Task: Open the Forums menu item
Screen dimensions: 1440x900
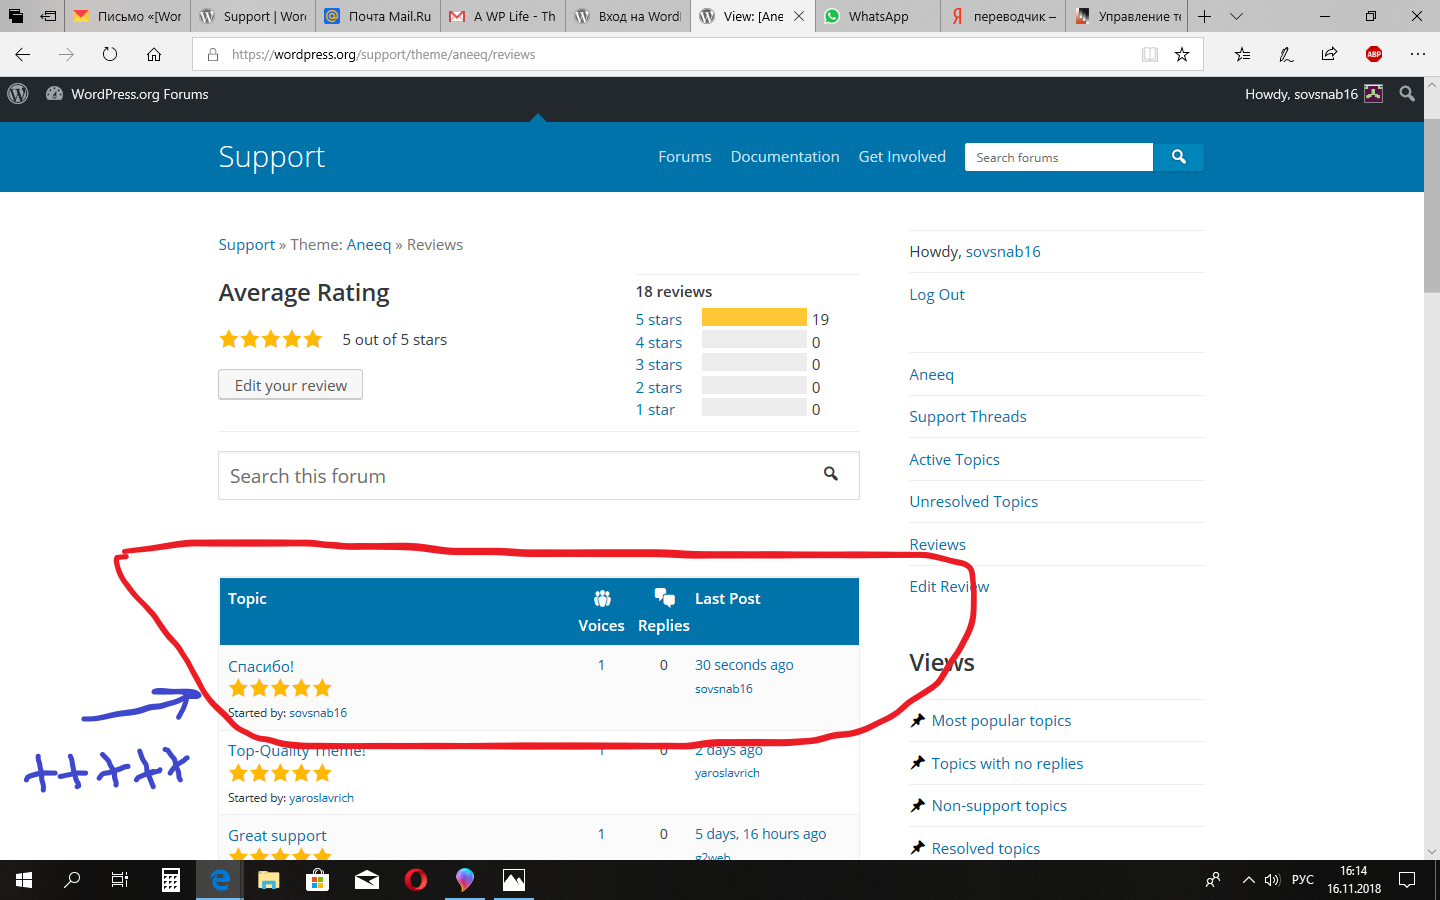Action: pyautogui.click(x=685, y=157)
